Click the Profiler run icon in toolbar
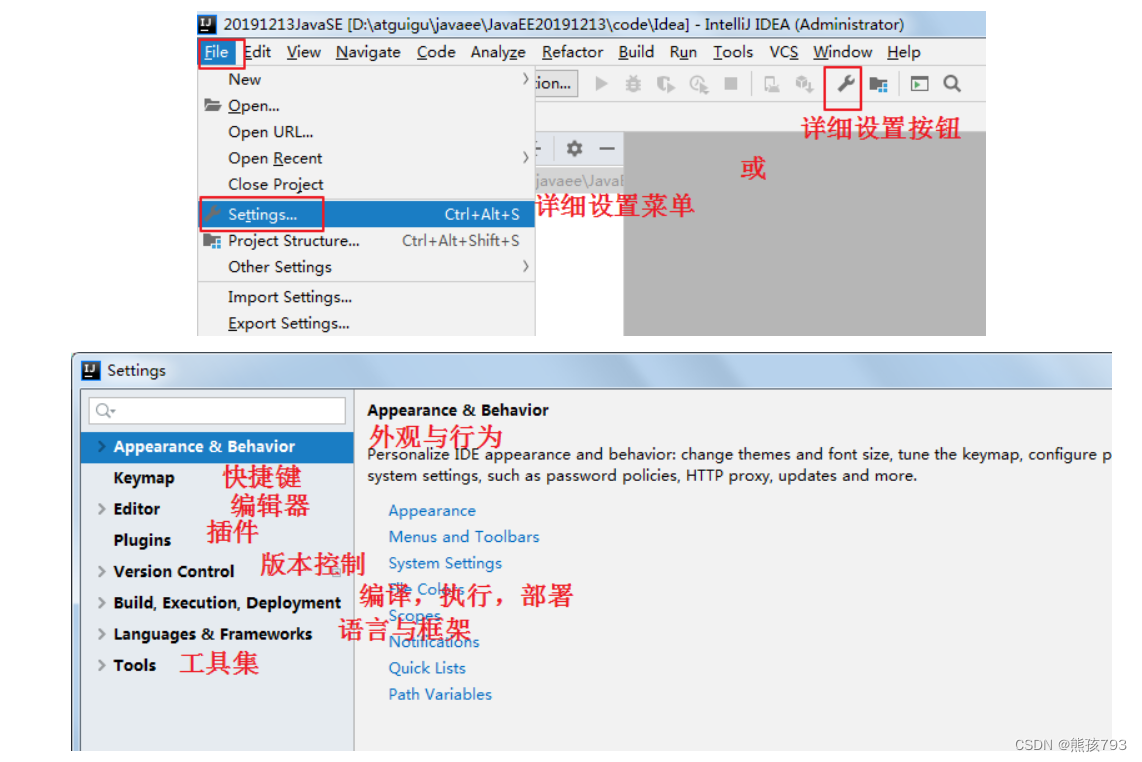1142x762 pixels. (699, 85)
